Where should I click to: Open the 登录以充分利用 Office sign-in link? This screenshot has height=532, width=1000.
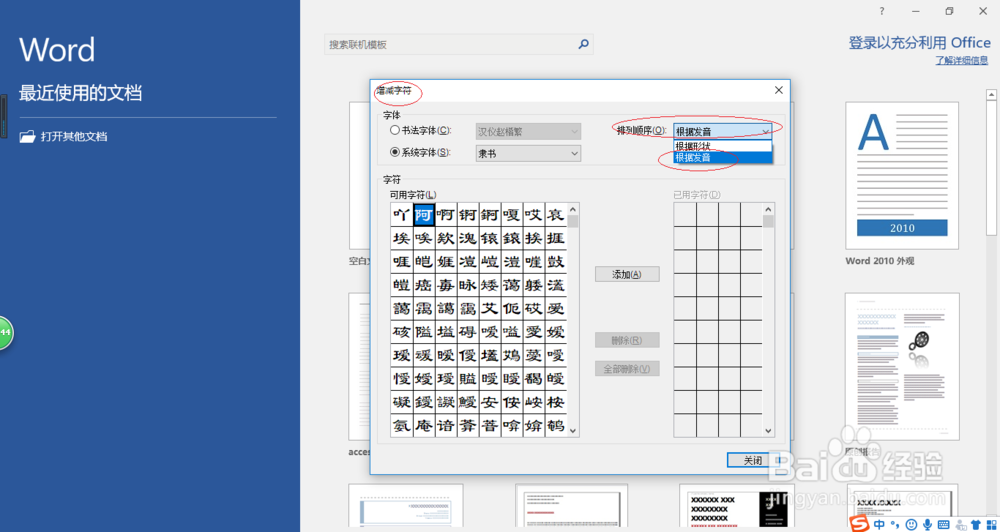(x=919, y=43)
